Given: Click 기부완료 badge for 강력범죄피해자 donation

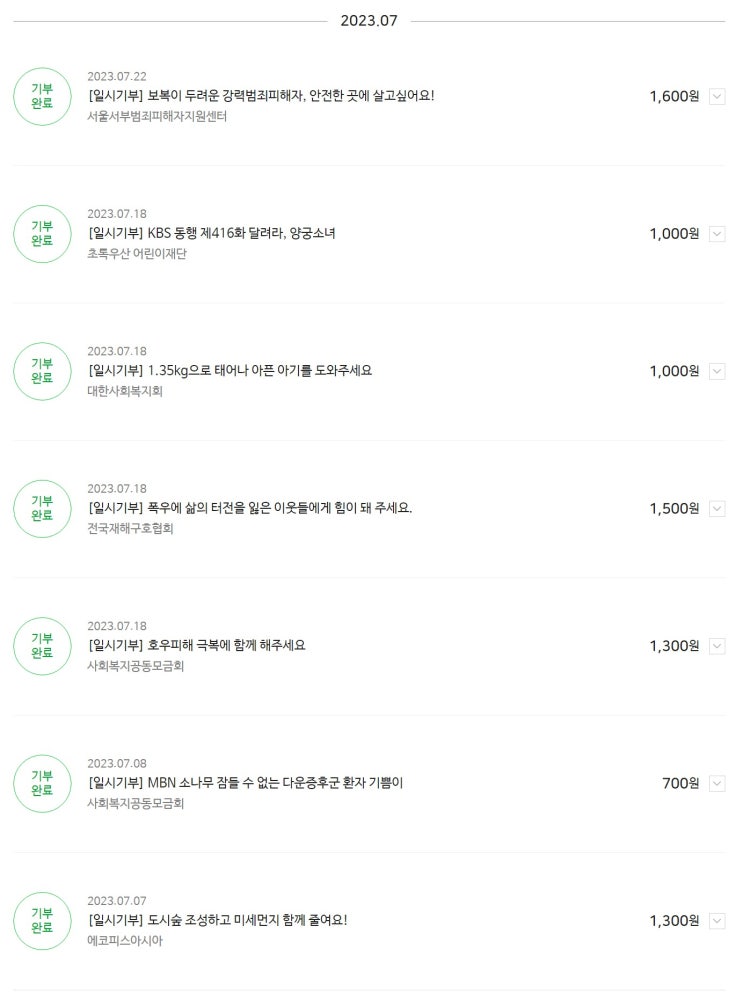Looking at the screenshot, I should point(42,96).
